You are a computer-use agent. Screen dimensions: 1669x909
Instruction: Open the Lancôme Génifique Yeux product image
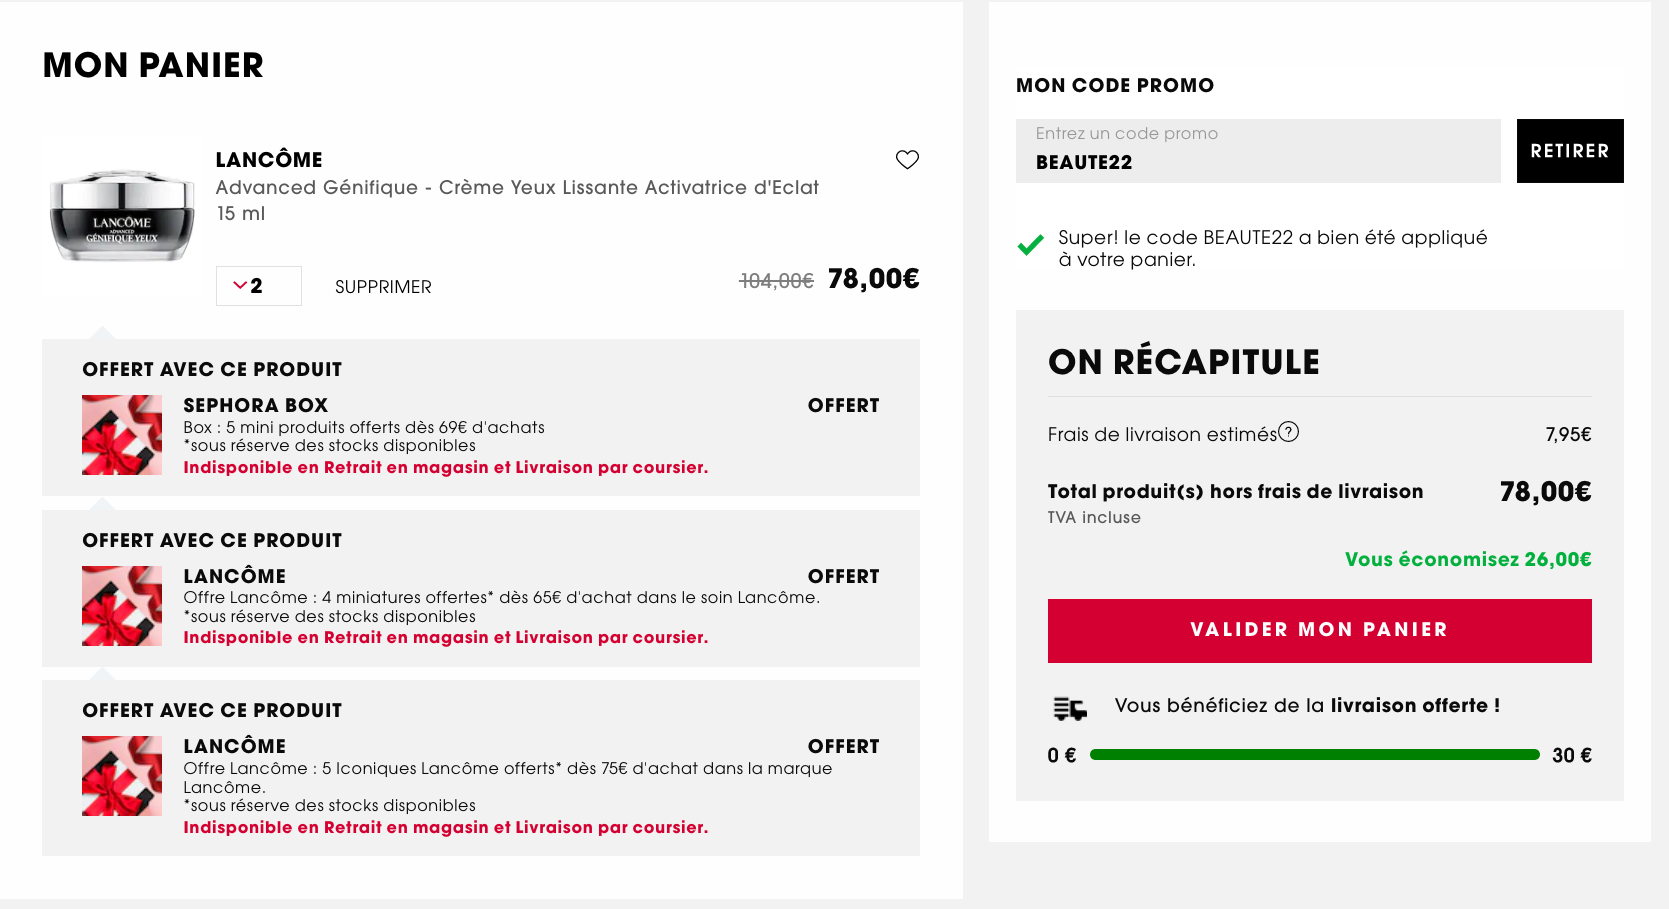tap(122, 216)
